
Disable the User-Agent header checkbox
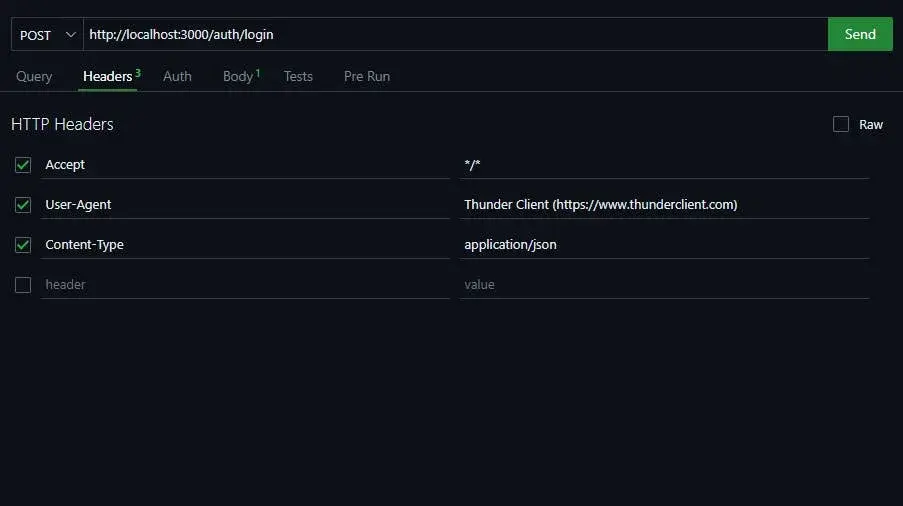23,205
